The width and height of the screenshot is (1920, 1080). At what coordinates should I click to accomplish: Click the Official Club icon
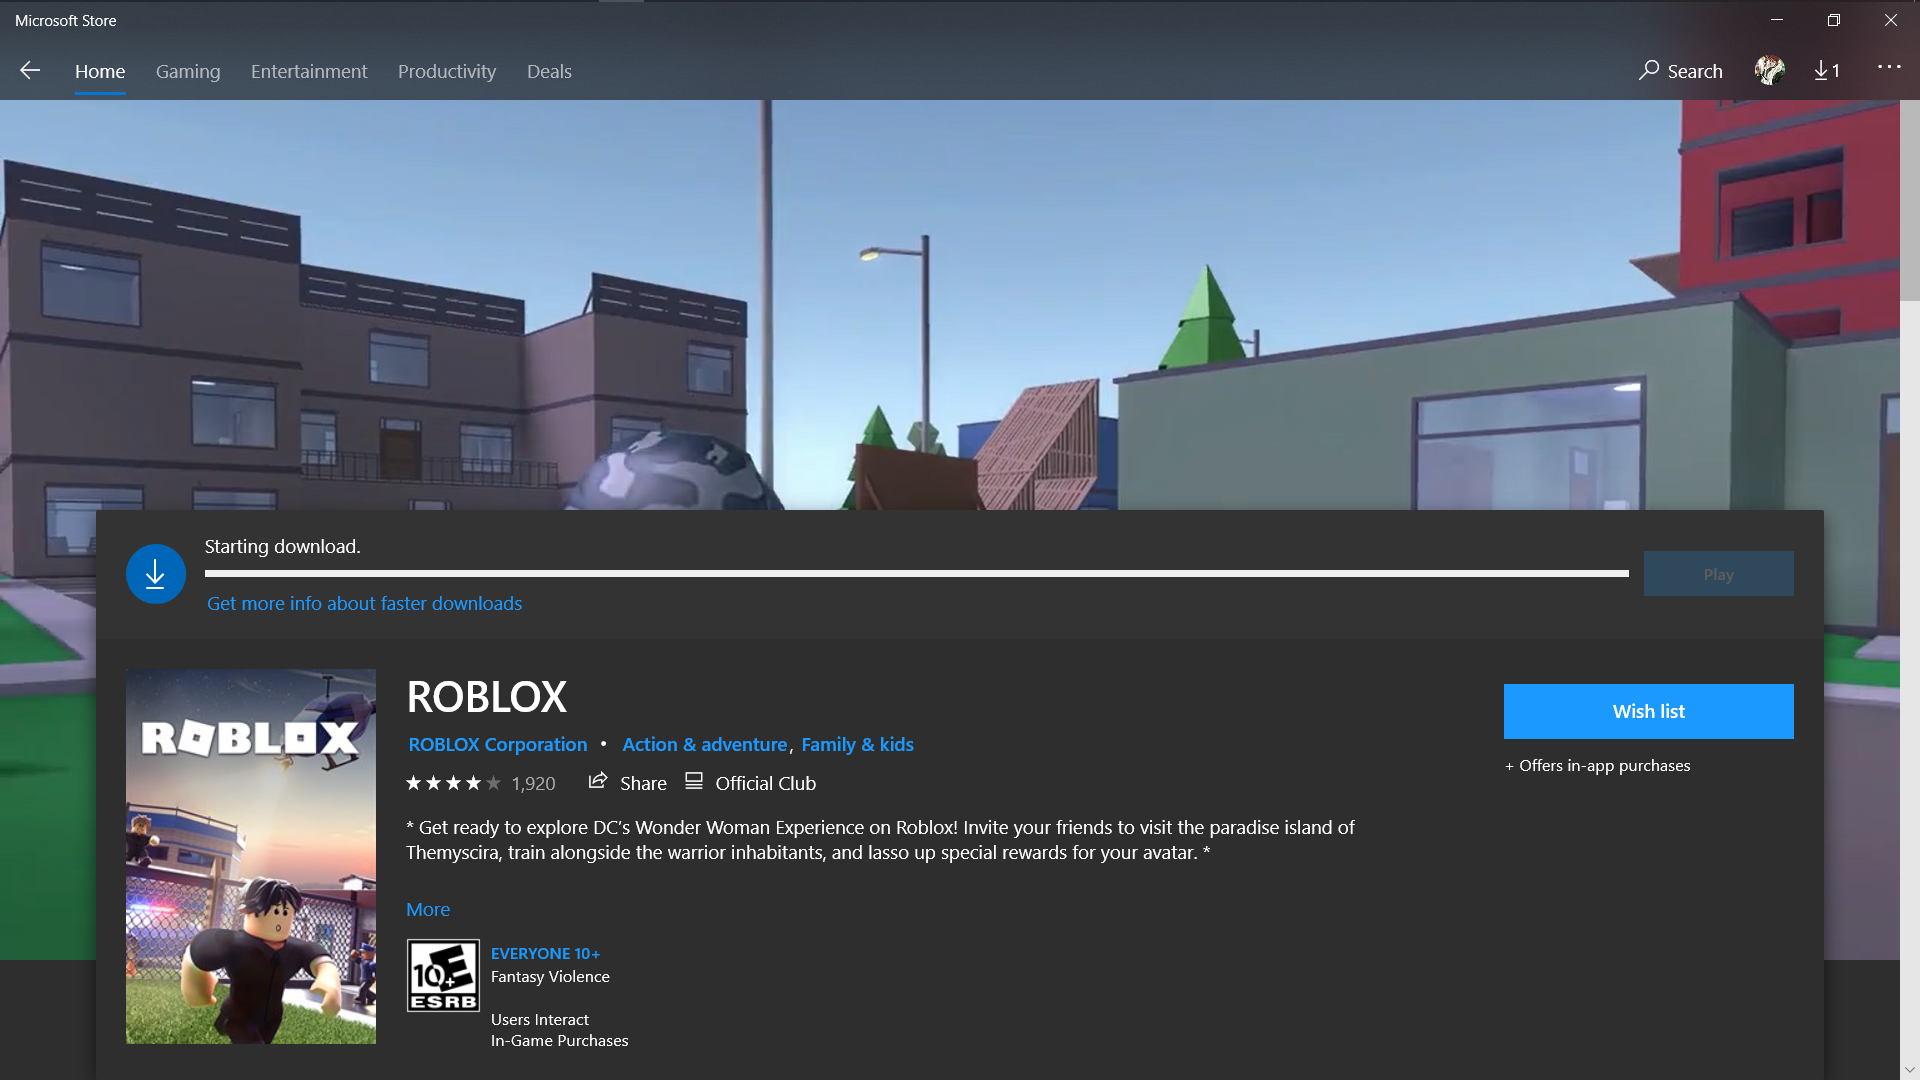[694, 782]
